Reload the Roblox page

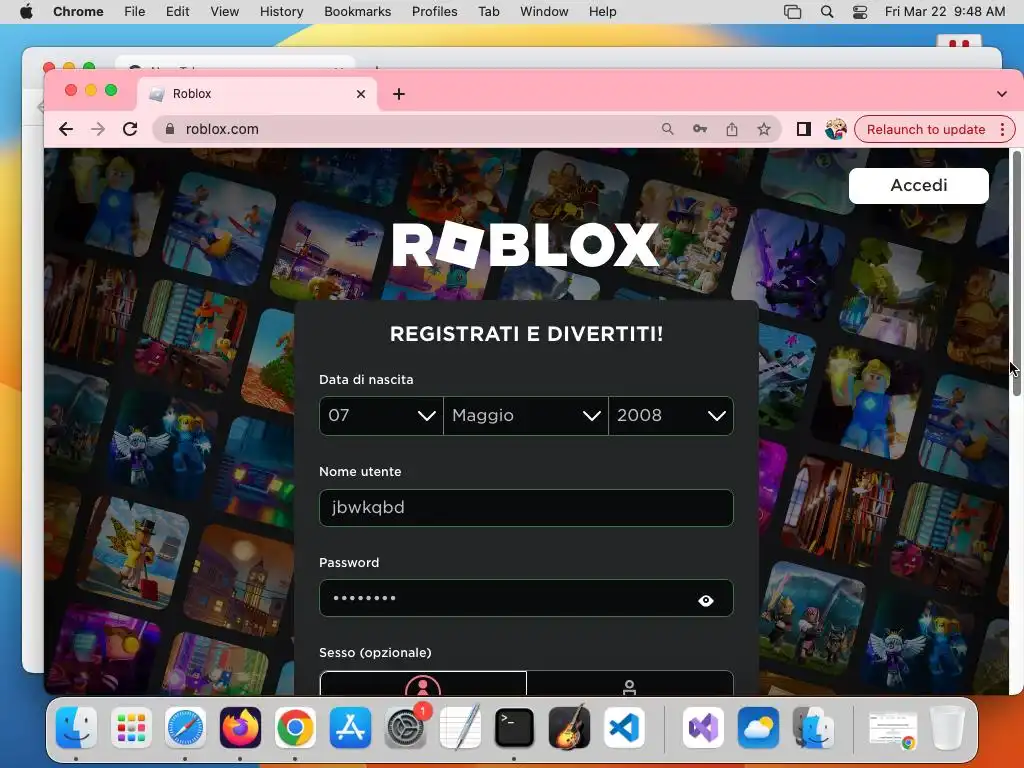[x=130, y=129]
